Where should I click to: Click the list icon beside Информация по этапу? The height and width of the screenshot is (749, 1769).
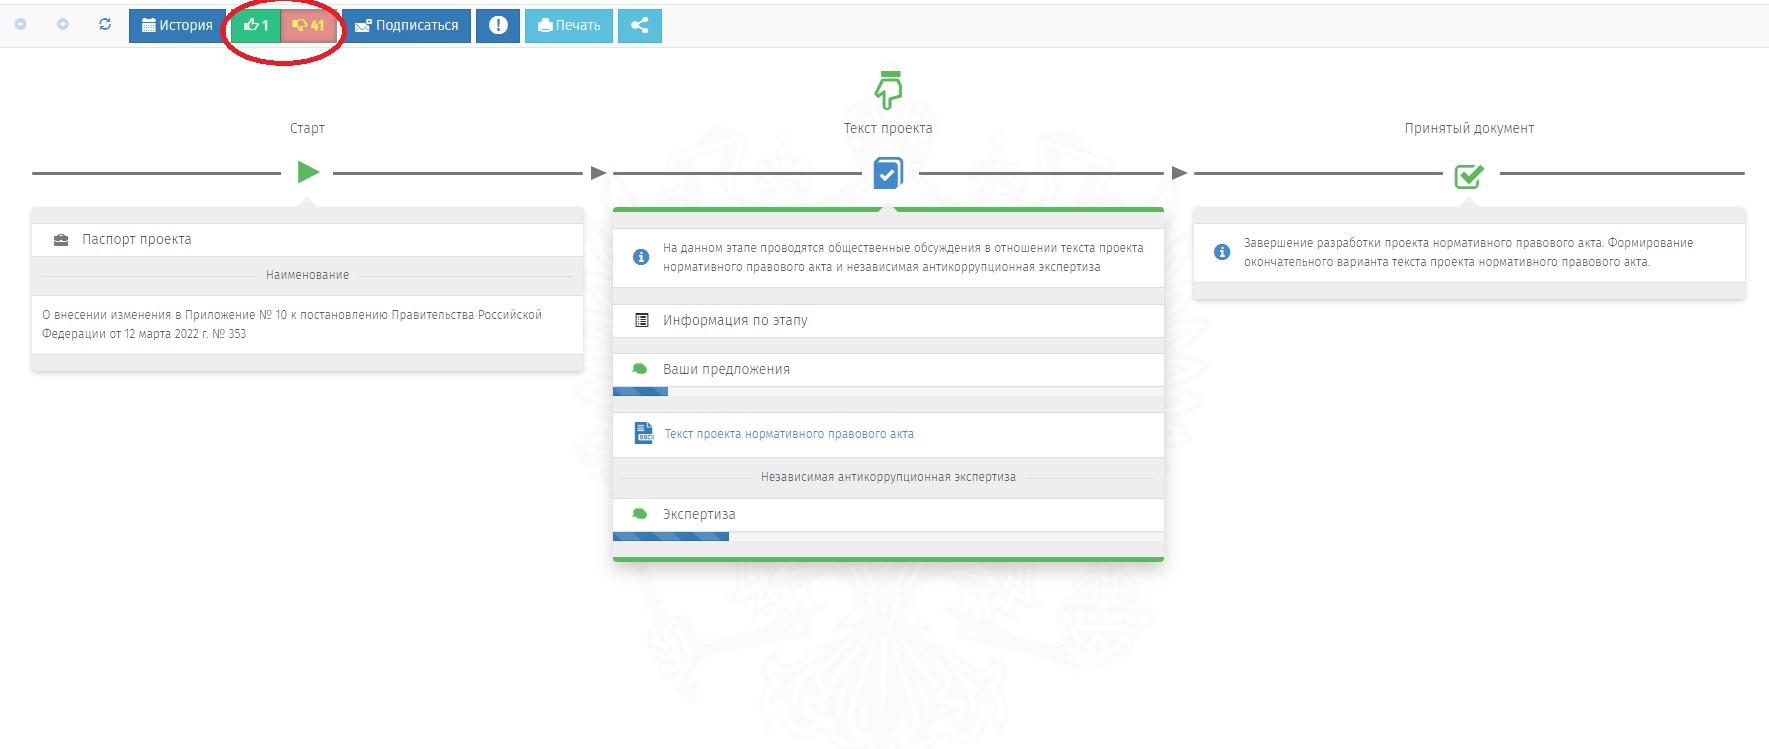pyautogui.click(x=642, y=321)
